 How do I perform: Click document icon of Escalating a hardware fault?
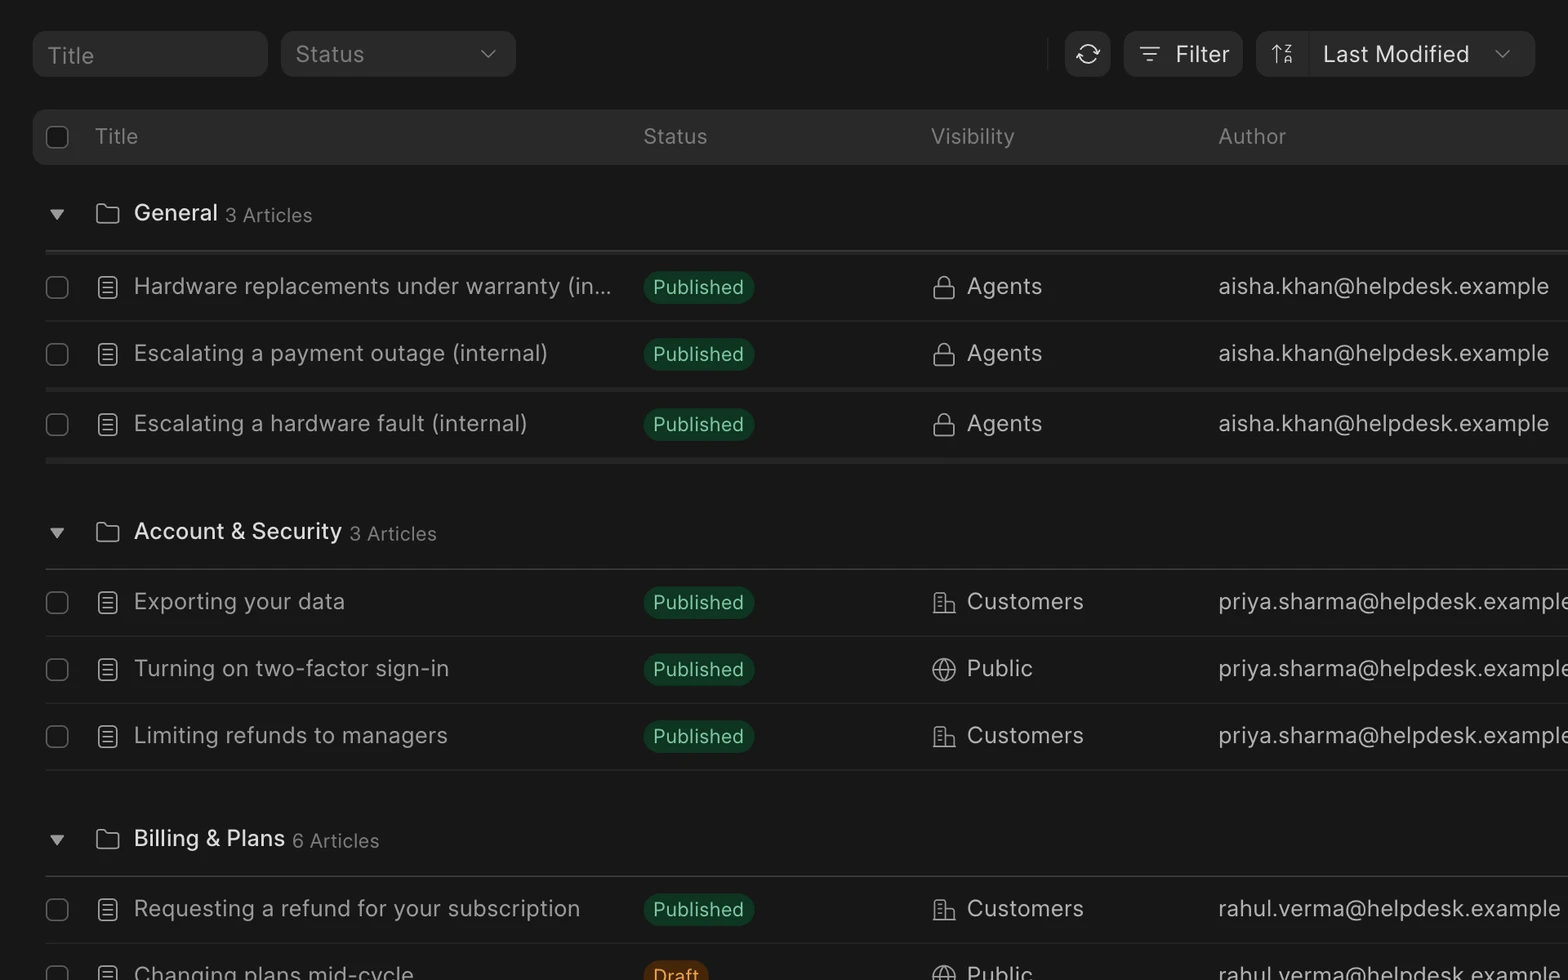(x=107, y=425)
